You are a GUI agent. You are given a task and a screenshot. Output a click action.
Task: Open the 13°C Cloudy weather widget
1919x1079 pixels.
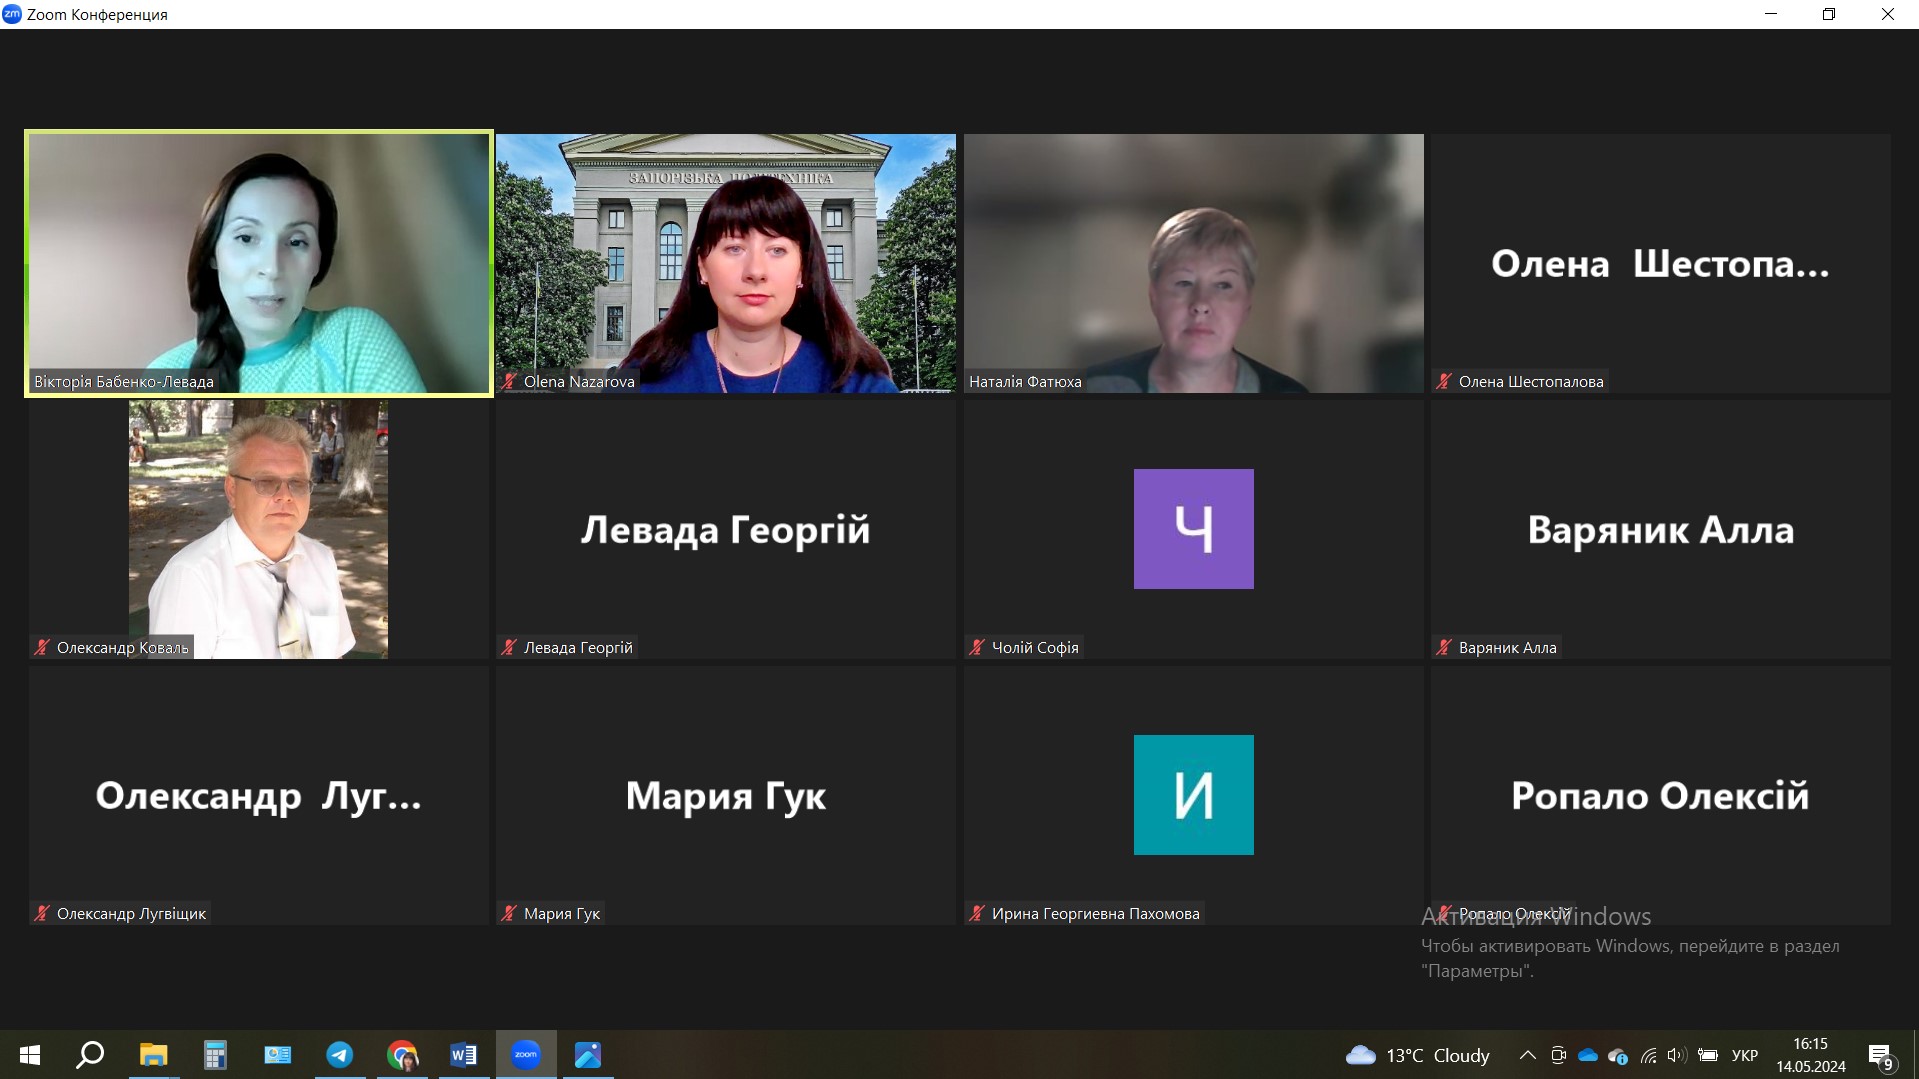click(1418, 1055)
